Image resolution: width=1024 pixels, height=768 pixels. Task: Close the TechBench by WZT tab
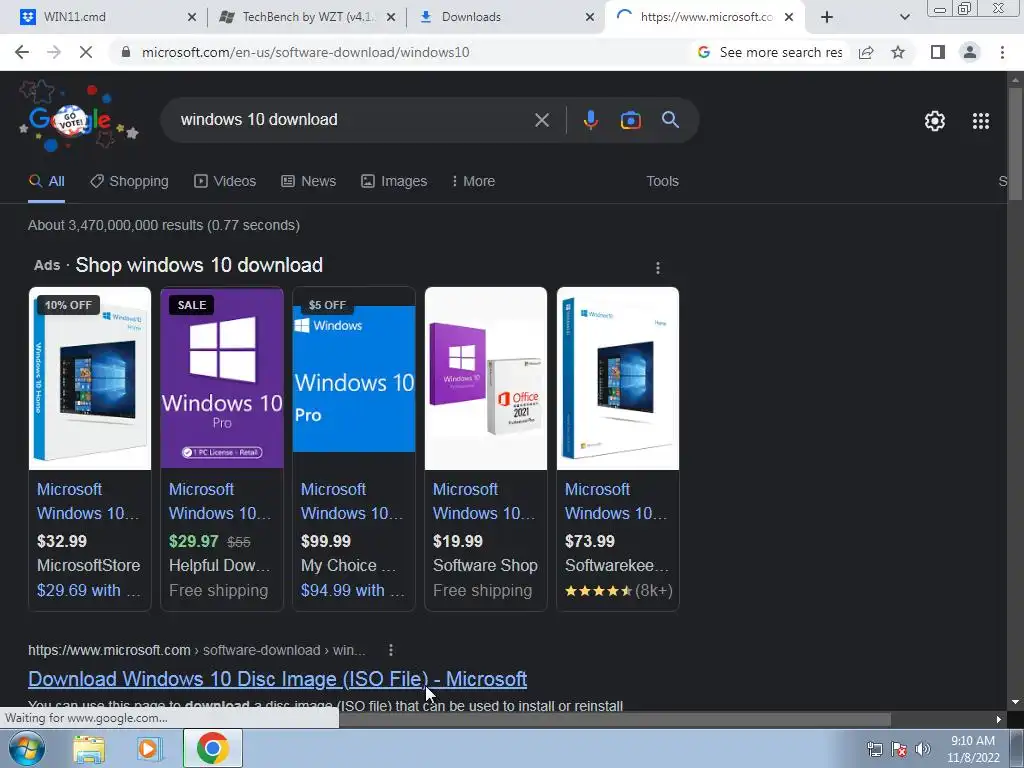(391, 18)
